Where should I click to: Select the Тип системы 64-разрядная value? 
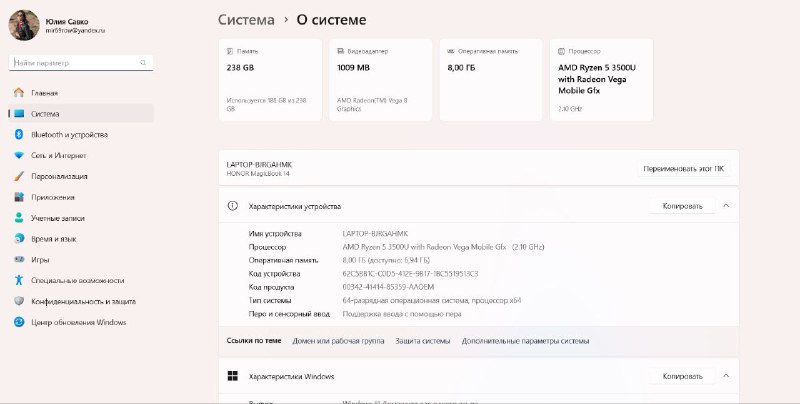[x=432, y=300]
